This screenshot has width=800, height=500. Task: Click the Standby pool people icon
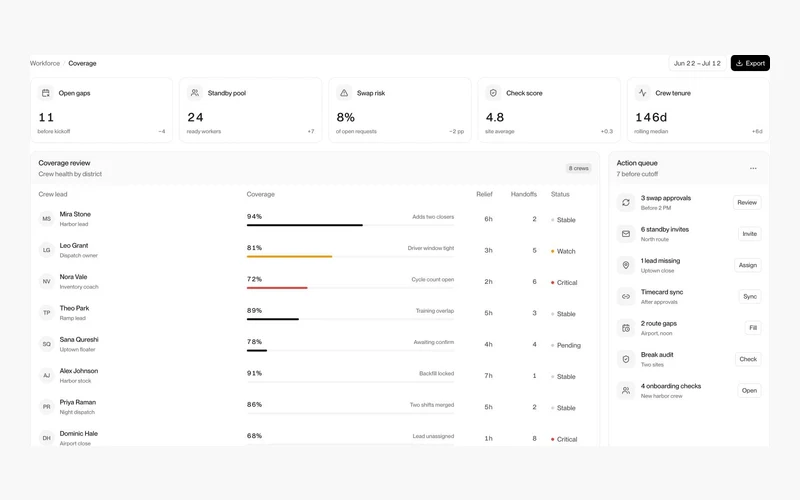pos(195,93)
